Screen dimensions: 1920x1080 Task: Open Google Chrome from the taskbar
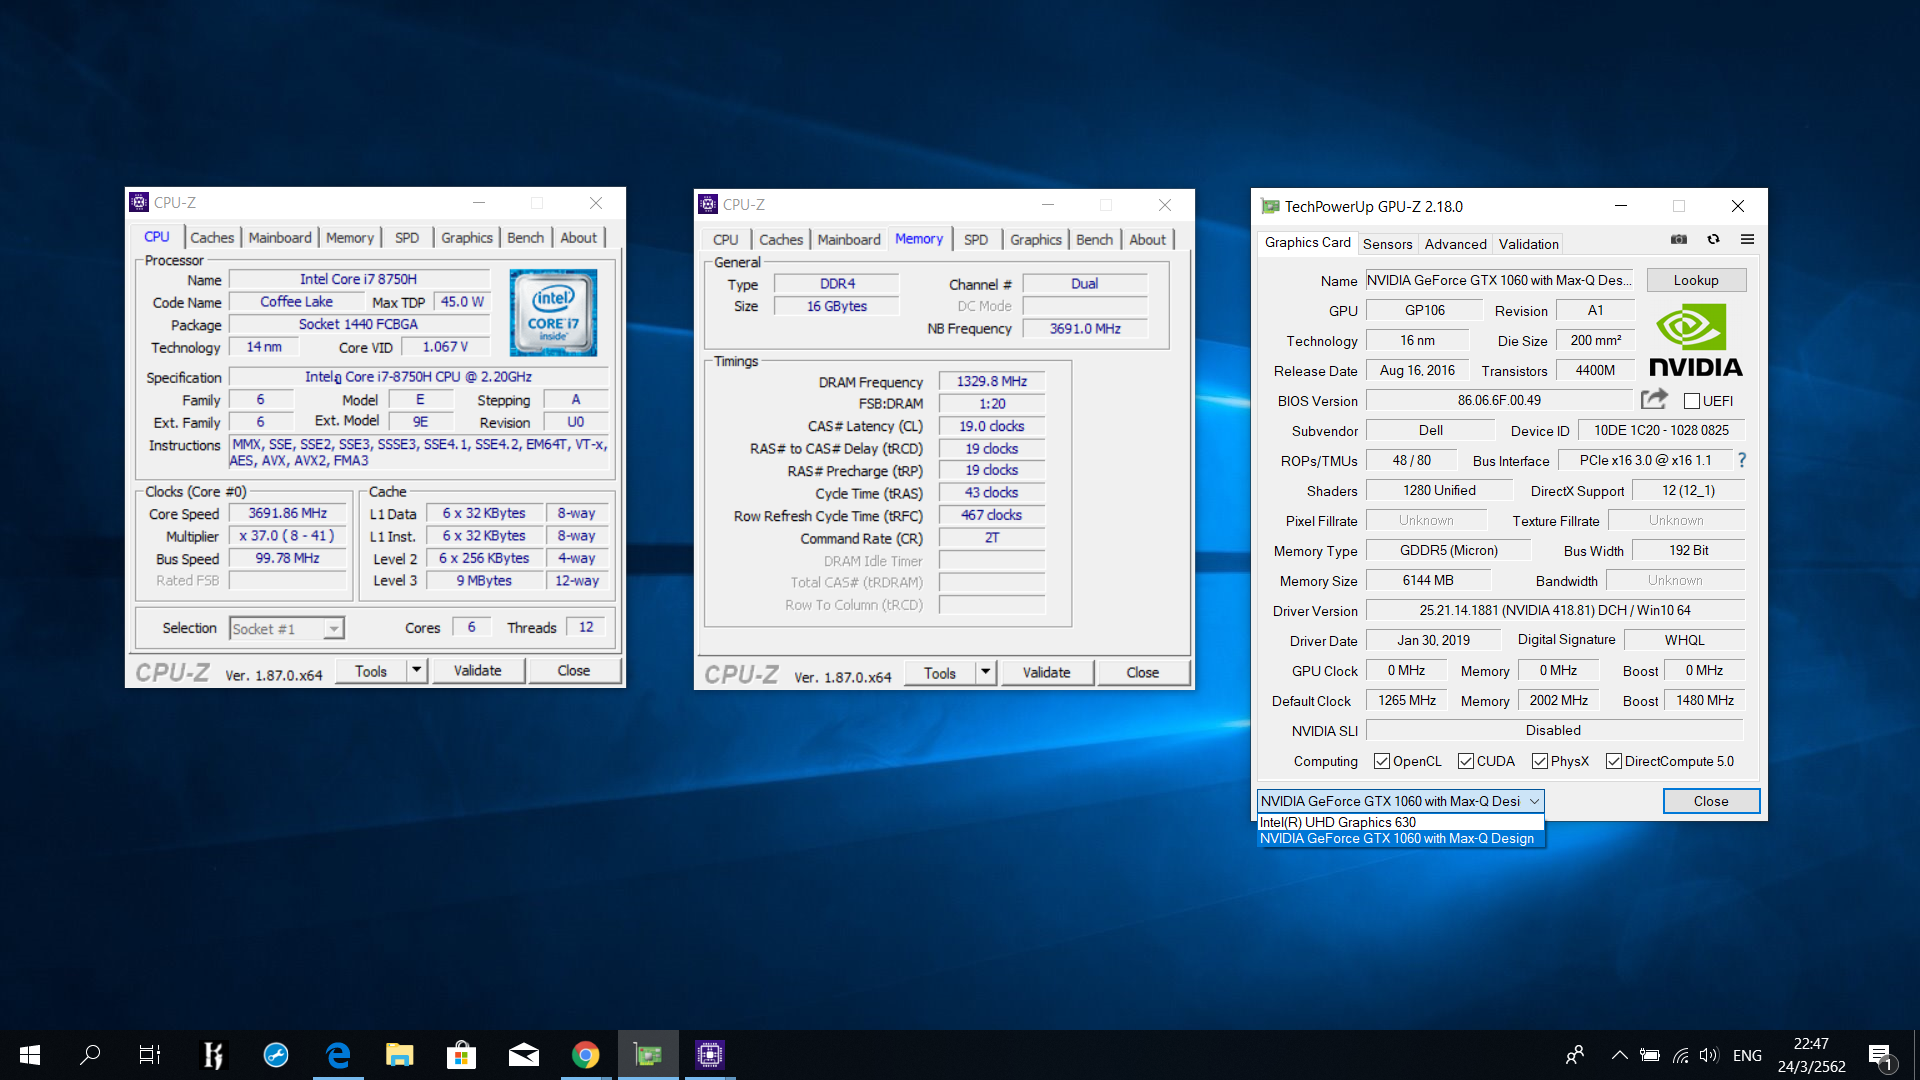click(585, 1054)
